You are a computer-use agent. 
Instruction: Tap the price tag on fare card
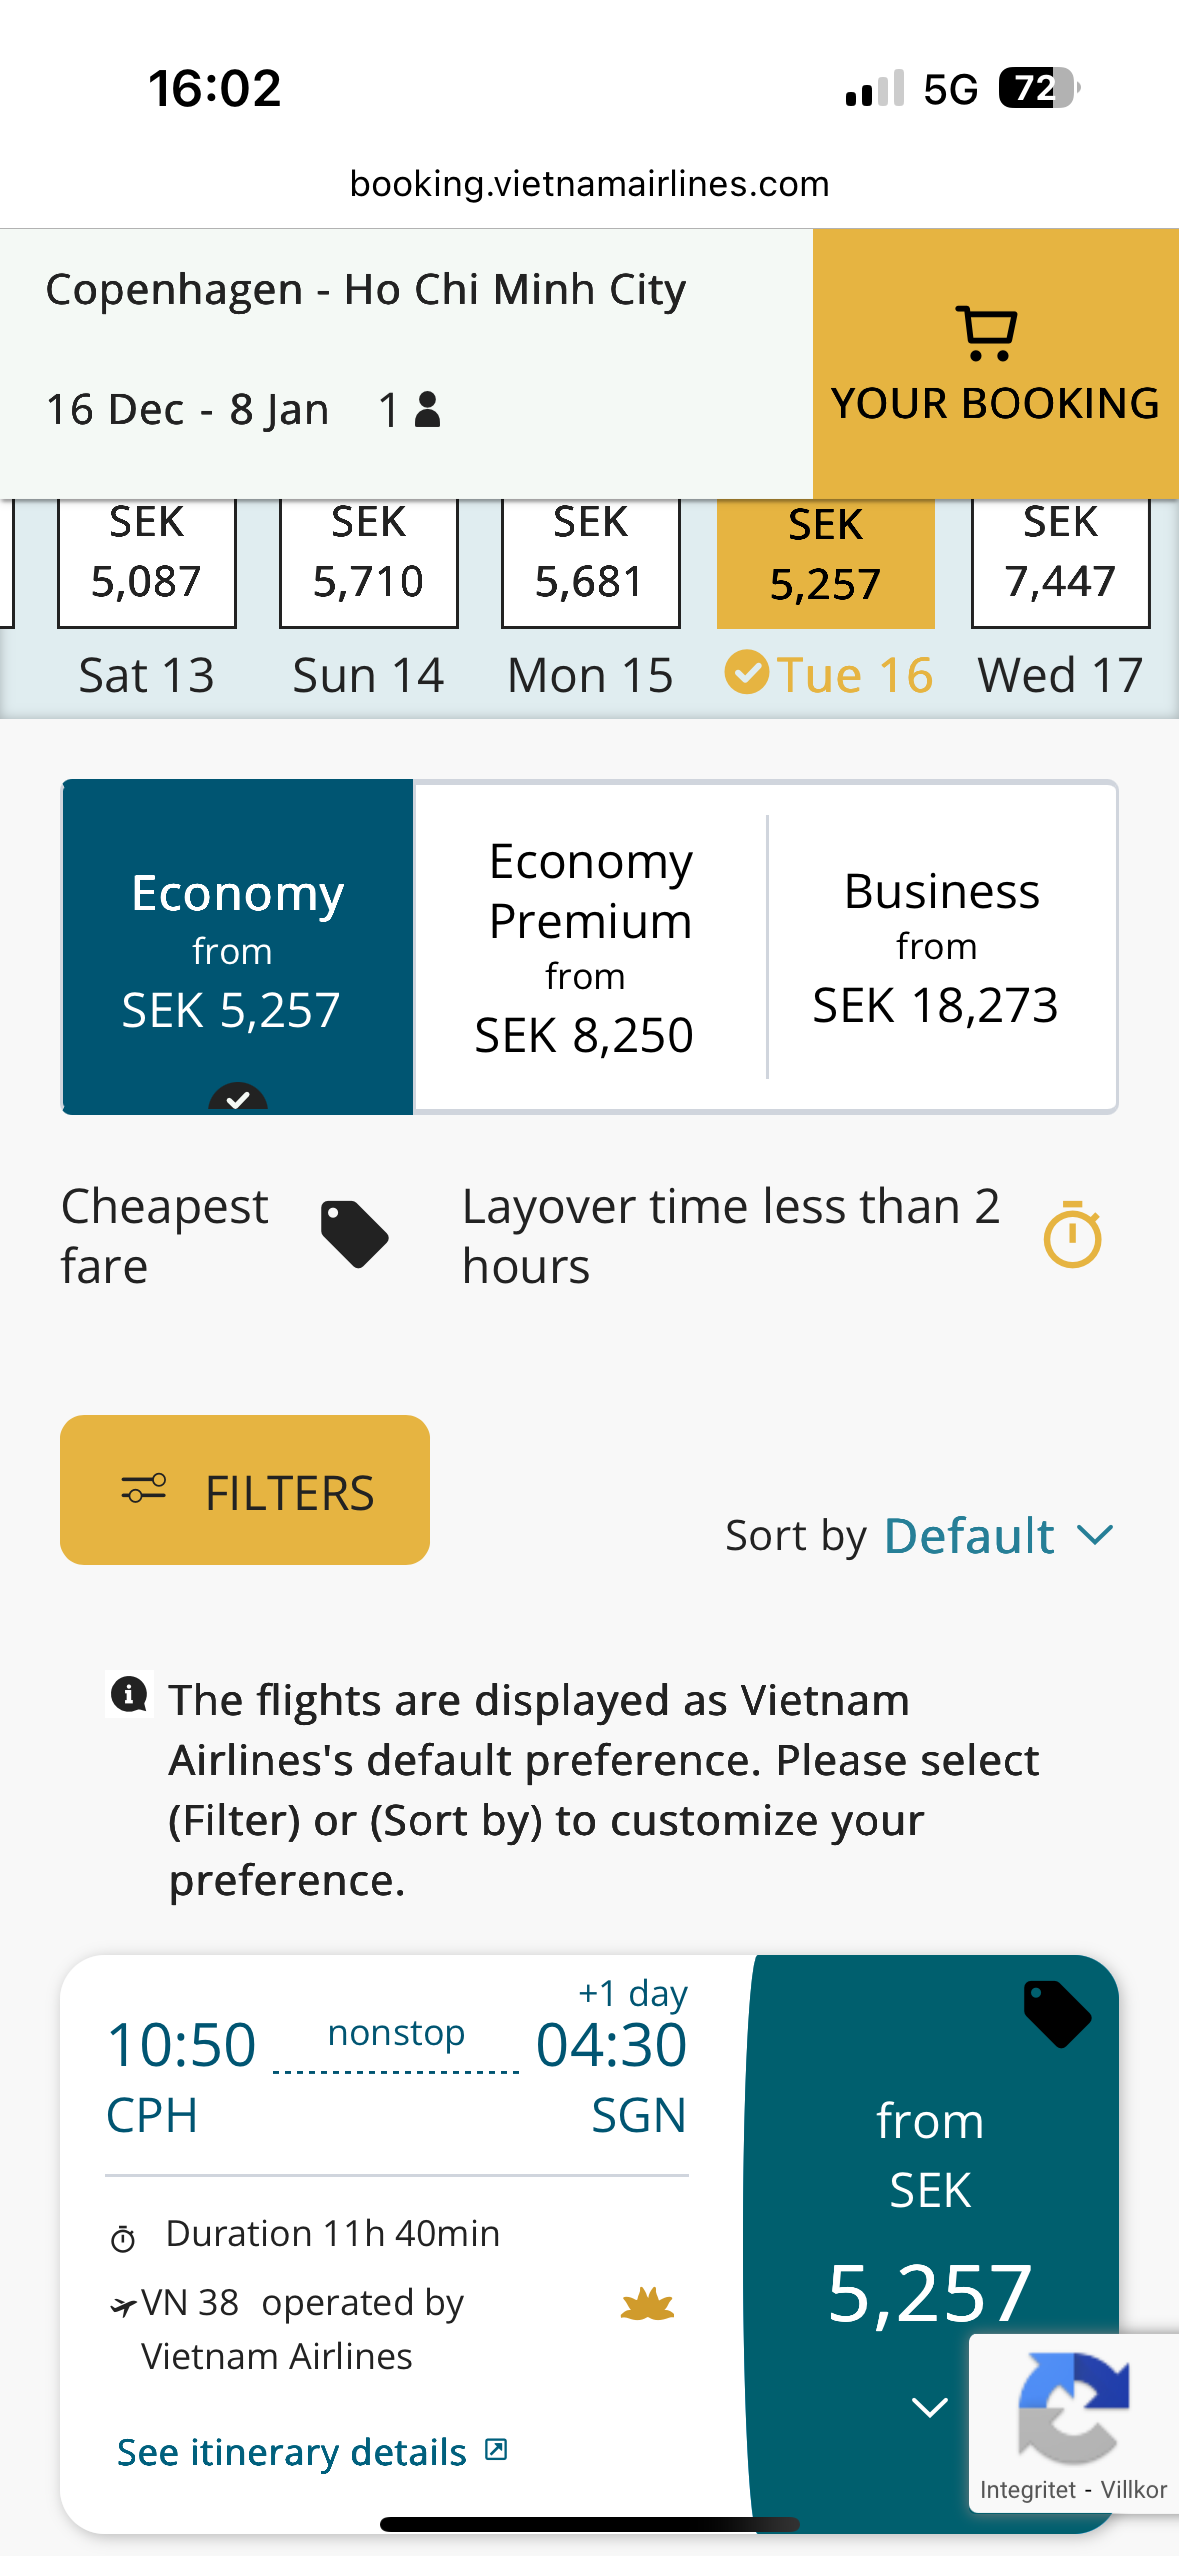1057,2014
